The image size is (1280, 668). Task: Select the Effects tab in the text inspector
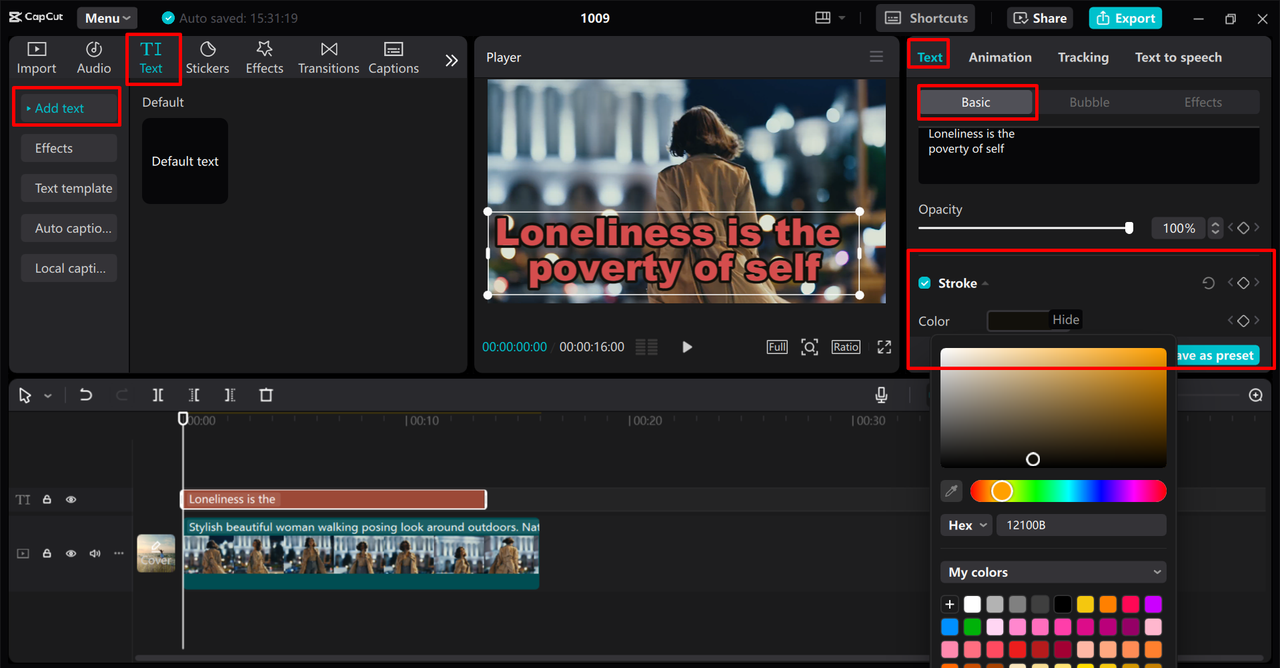[1203, 102]
